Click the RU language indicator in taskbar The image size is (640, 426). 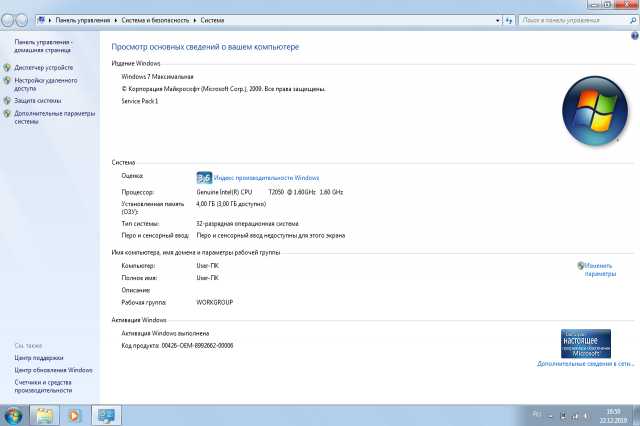pyautogui.click(x=537, y=415)
